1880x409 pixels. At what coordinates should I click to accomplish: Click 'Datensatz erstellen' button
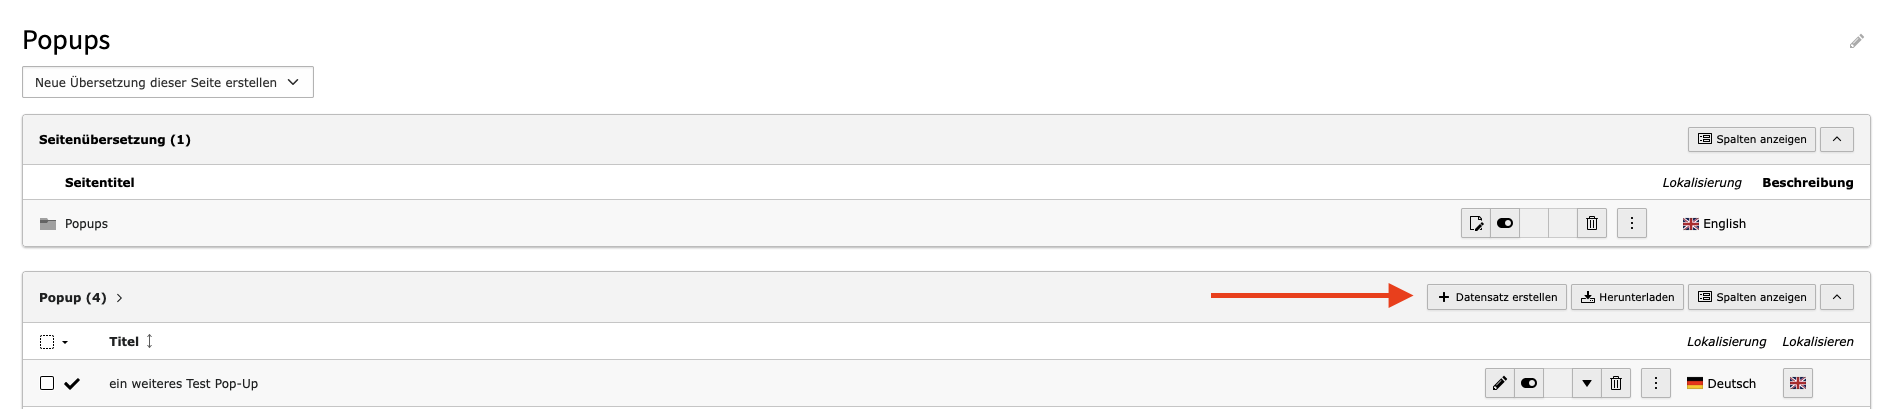1497,297
